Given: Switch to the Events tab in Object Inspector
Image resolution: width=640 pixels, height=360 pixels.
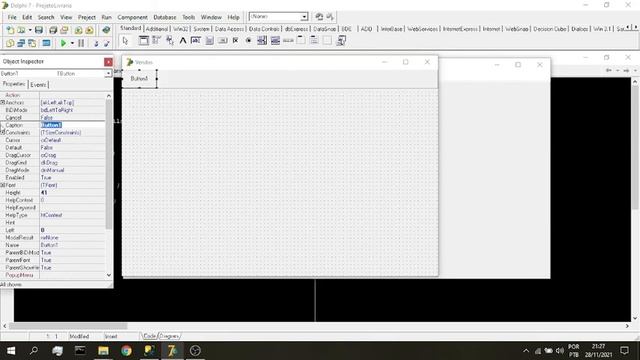Looking at the screenshot, I should tap(38, 85).
